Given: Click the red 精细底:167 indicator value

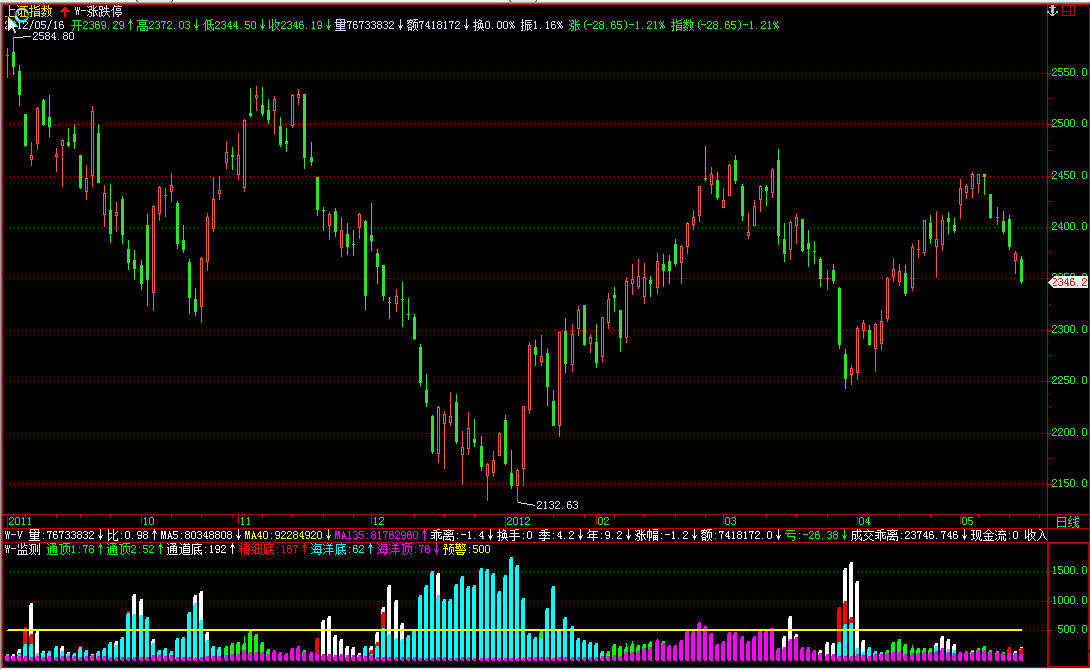Looking at the screenshot, I should [x=269, y=549].
